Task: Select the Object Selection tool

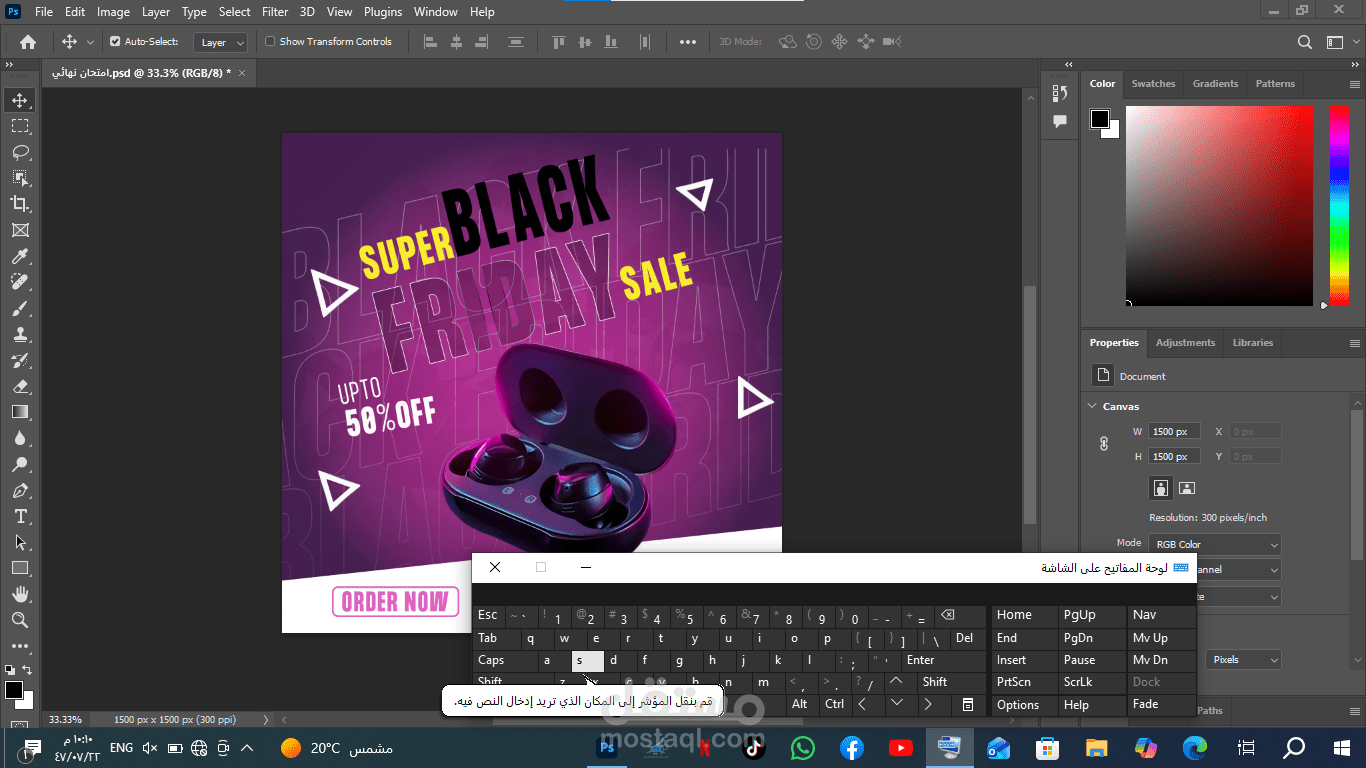Action: 20,178
